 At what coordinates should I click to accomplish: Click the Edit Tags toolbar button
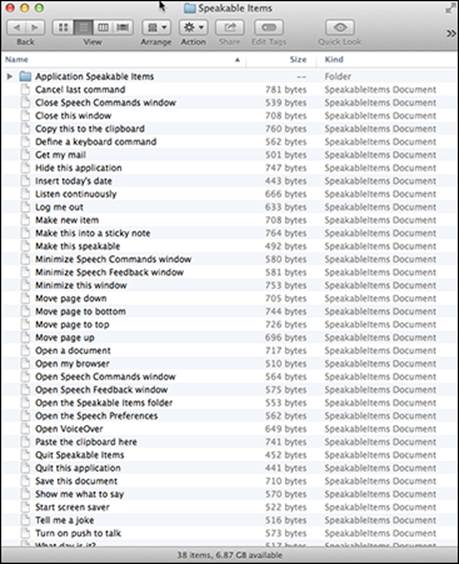click(x=269, y=27)
